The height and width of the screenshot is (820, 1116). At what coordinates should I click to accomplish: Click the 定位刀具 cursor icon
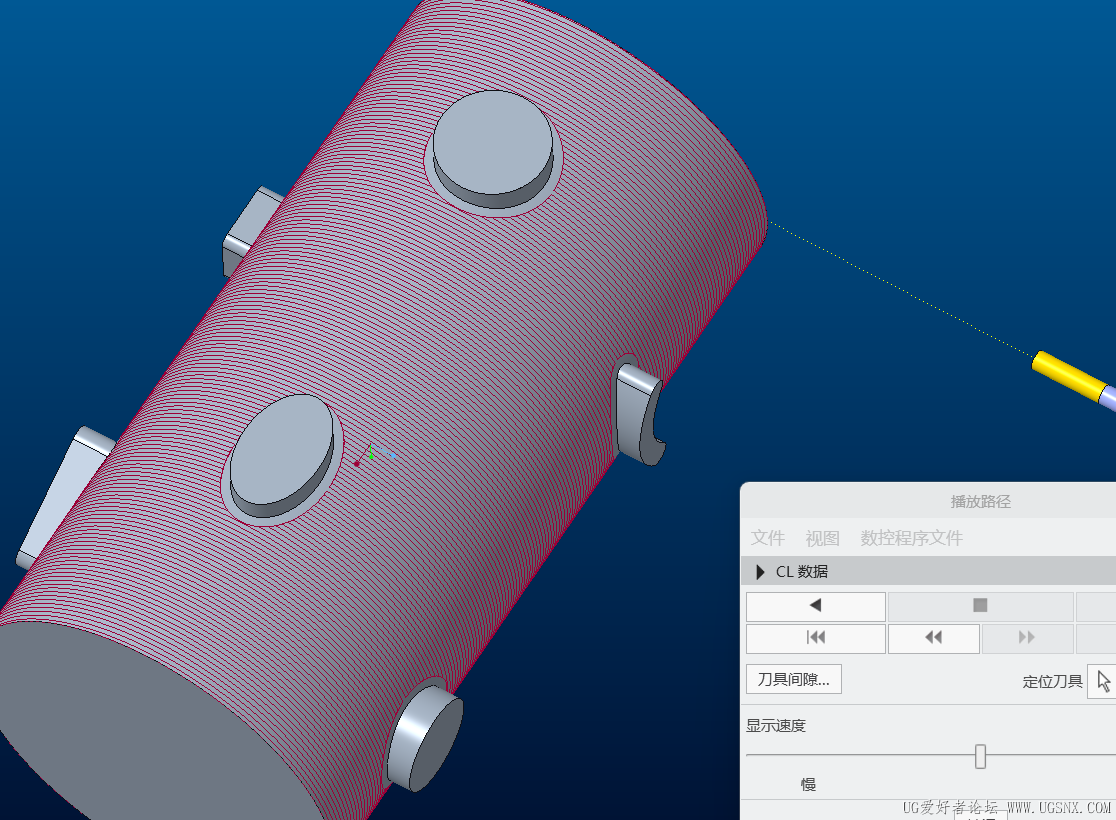click(1103, 682)
